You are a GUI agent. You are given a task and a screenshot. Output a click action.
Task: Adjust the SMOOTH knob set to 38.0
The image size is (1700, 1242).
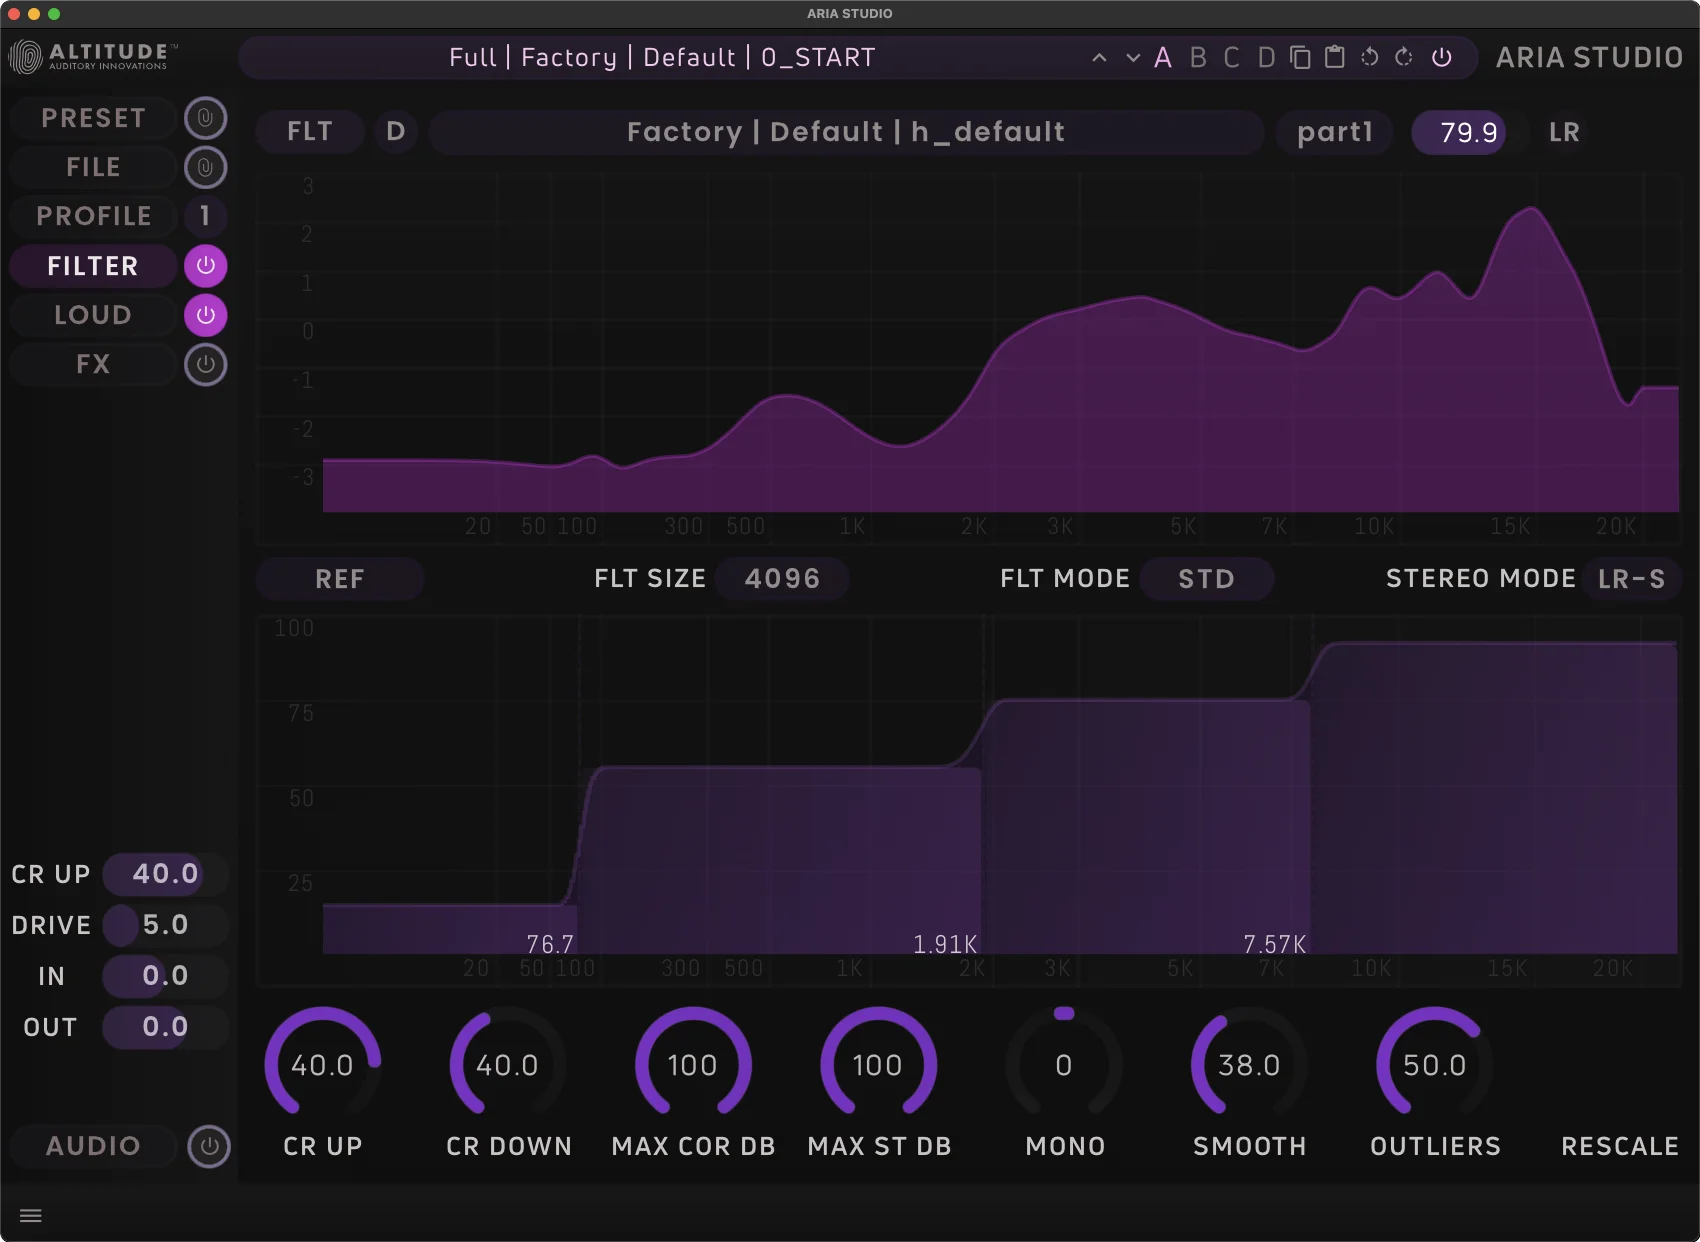pyautogui.click(x=1248, y=1064)
